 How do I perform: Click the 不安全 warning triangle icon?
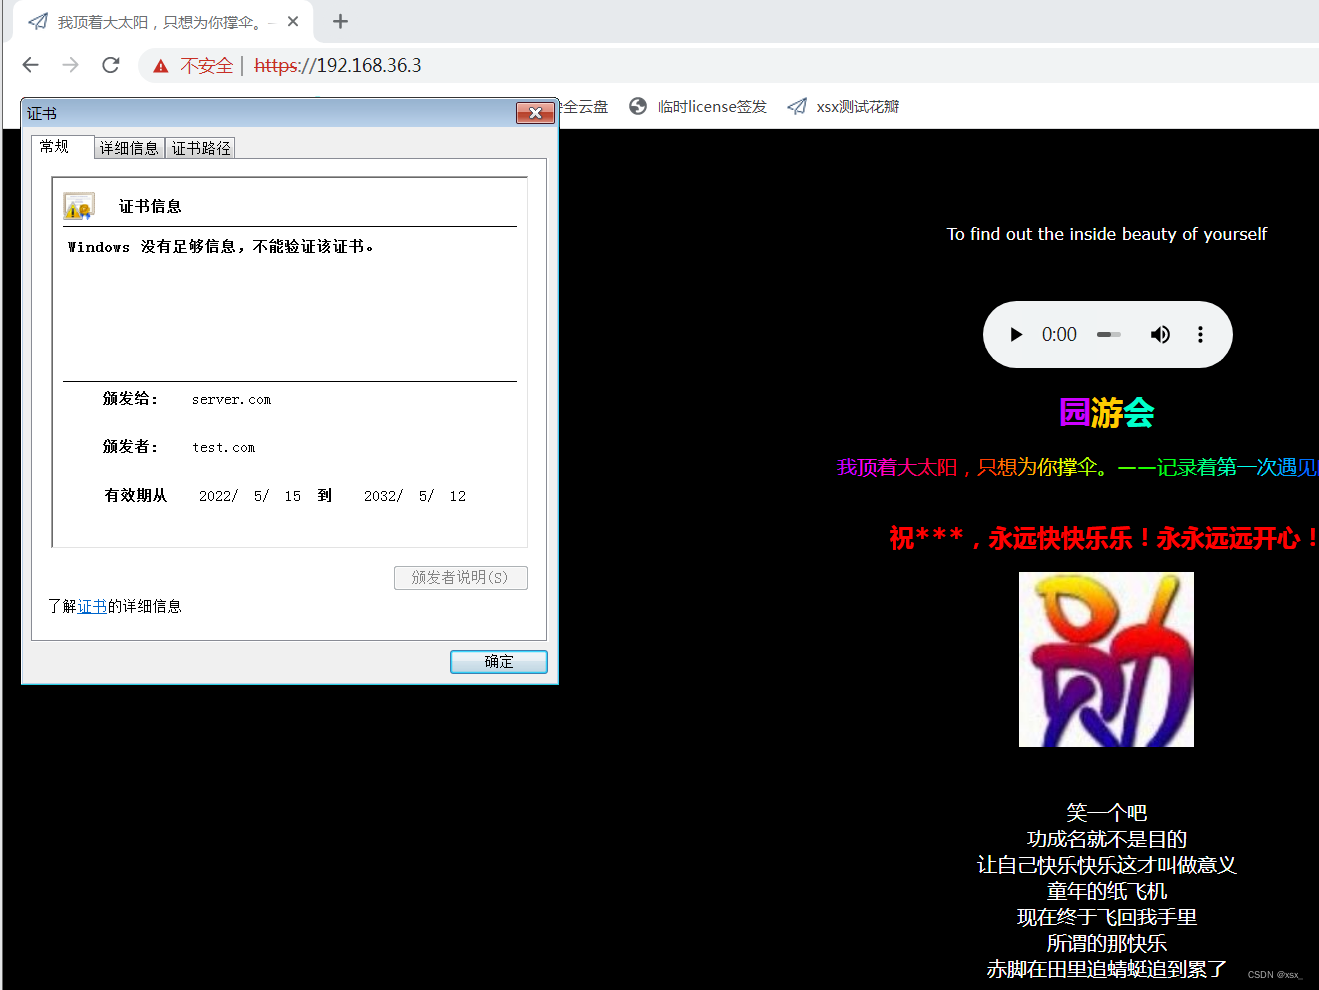[161, 65]
